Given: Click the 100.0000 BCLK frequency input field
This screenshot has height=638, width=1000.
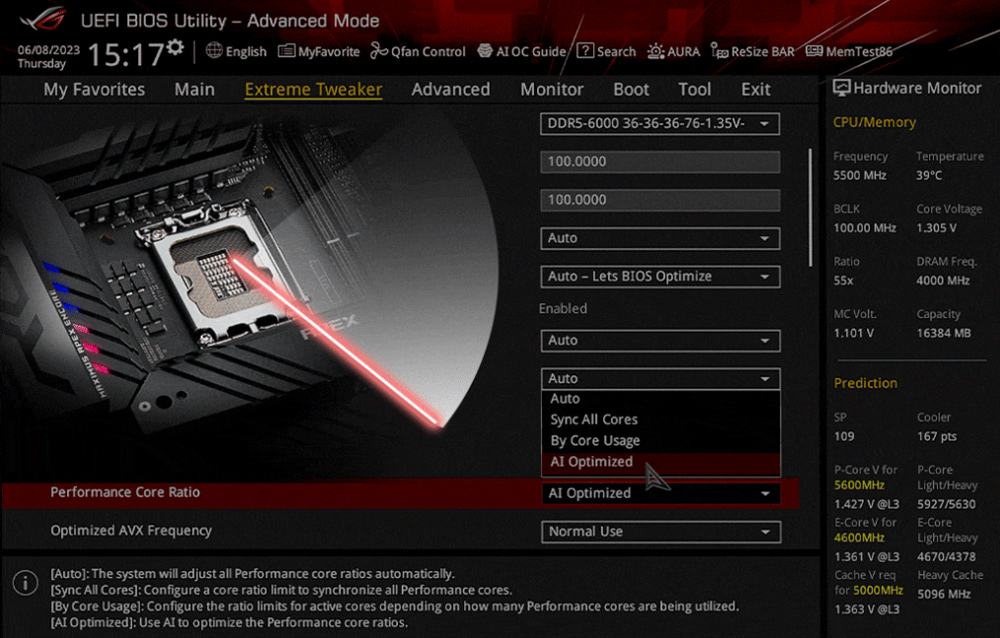Looking at the screenshot, I should [660, 161].
